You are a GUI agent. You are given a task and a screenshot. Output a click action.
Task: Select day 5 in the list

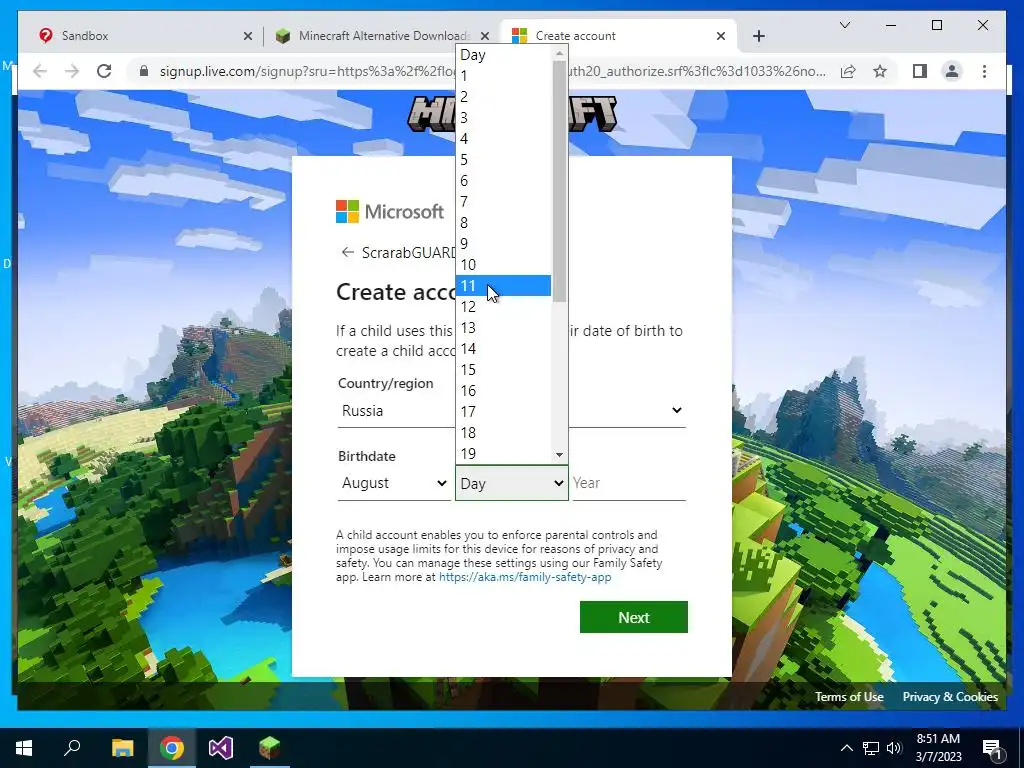[x=503, y=160]
